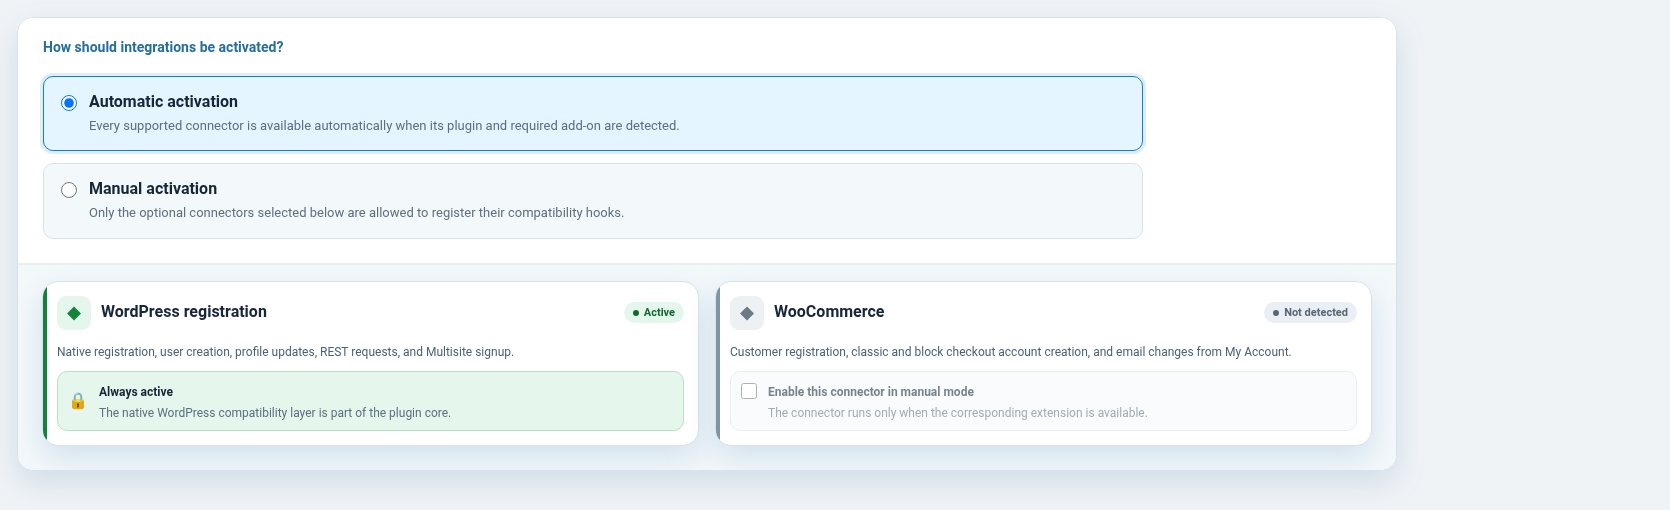This screenshot has width=1670, height=510.
Task: Select the Automatic activation radio button
Action: pos(69,103)
